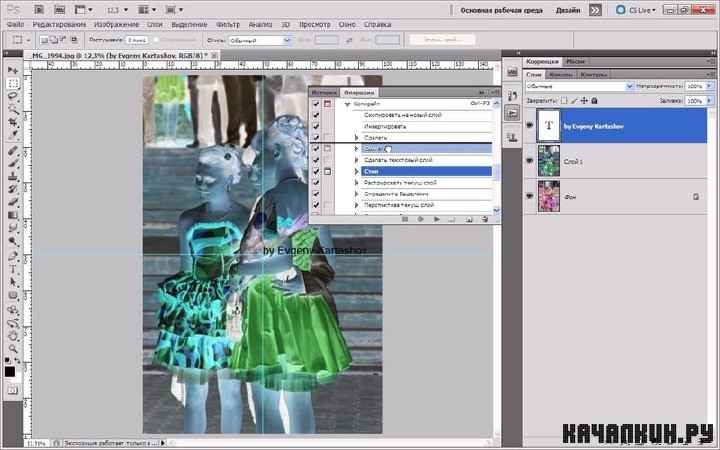Create a new action in Actions panel
Image resolution: width=720 pixels, height=450 pixels.
469,219
